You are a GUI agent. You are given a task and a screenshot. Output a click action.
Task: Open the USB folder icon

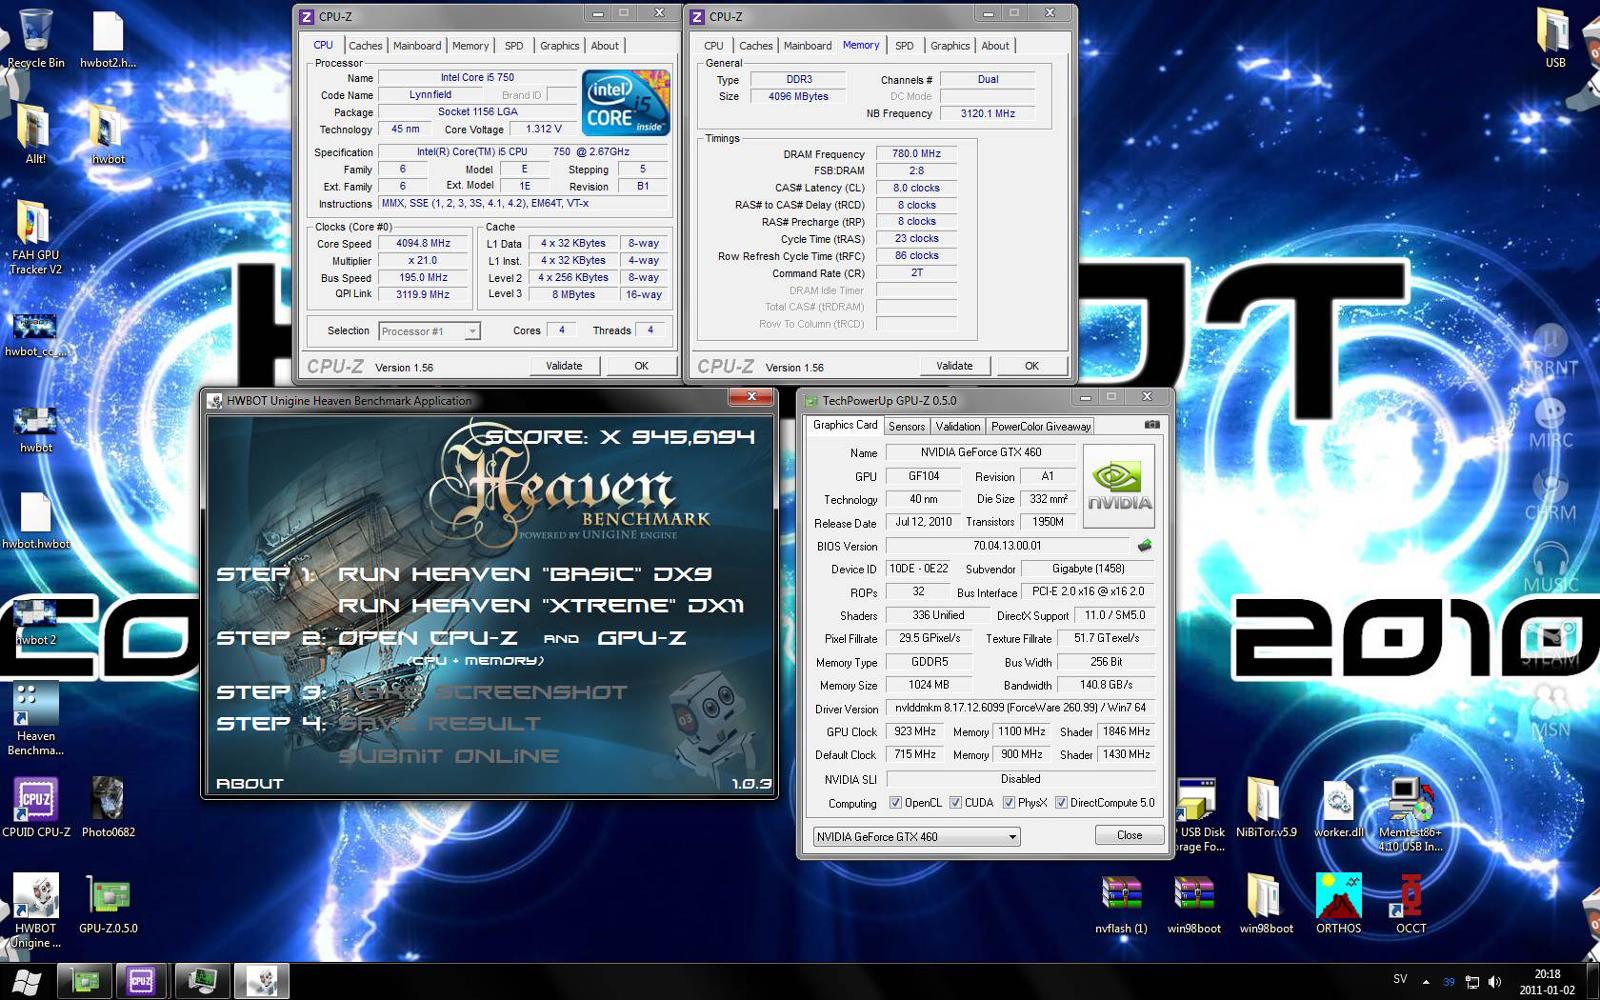coord(1555,38)
